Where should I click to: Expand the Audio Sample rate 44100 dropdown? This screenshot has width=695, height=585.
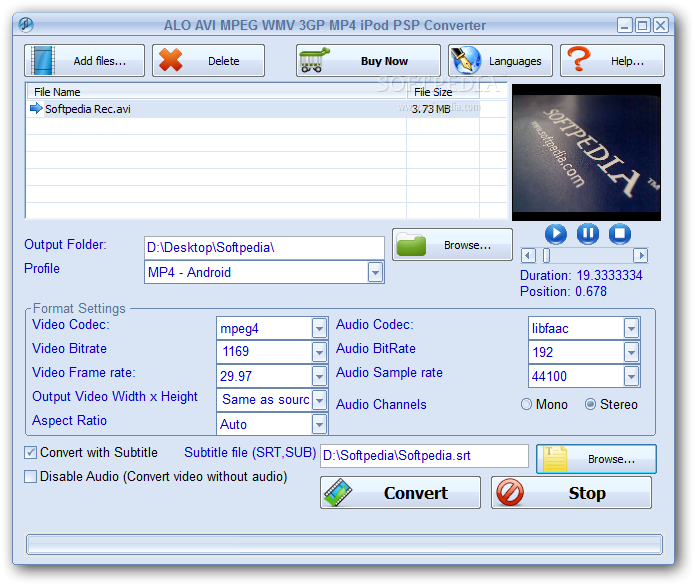[631, 376]
